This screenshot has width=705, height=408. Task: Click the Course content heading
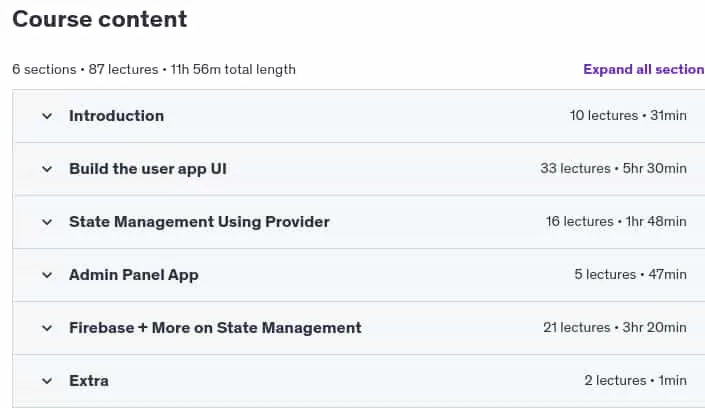(x=99, y=19)
